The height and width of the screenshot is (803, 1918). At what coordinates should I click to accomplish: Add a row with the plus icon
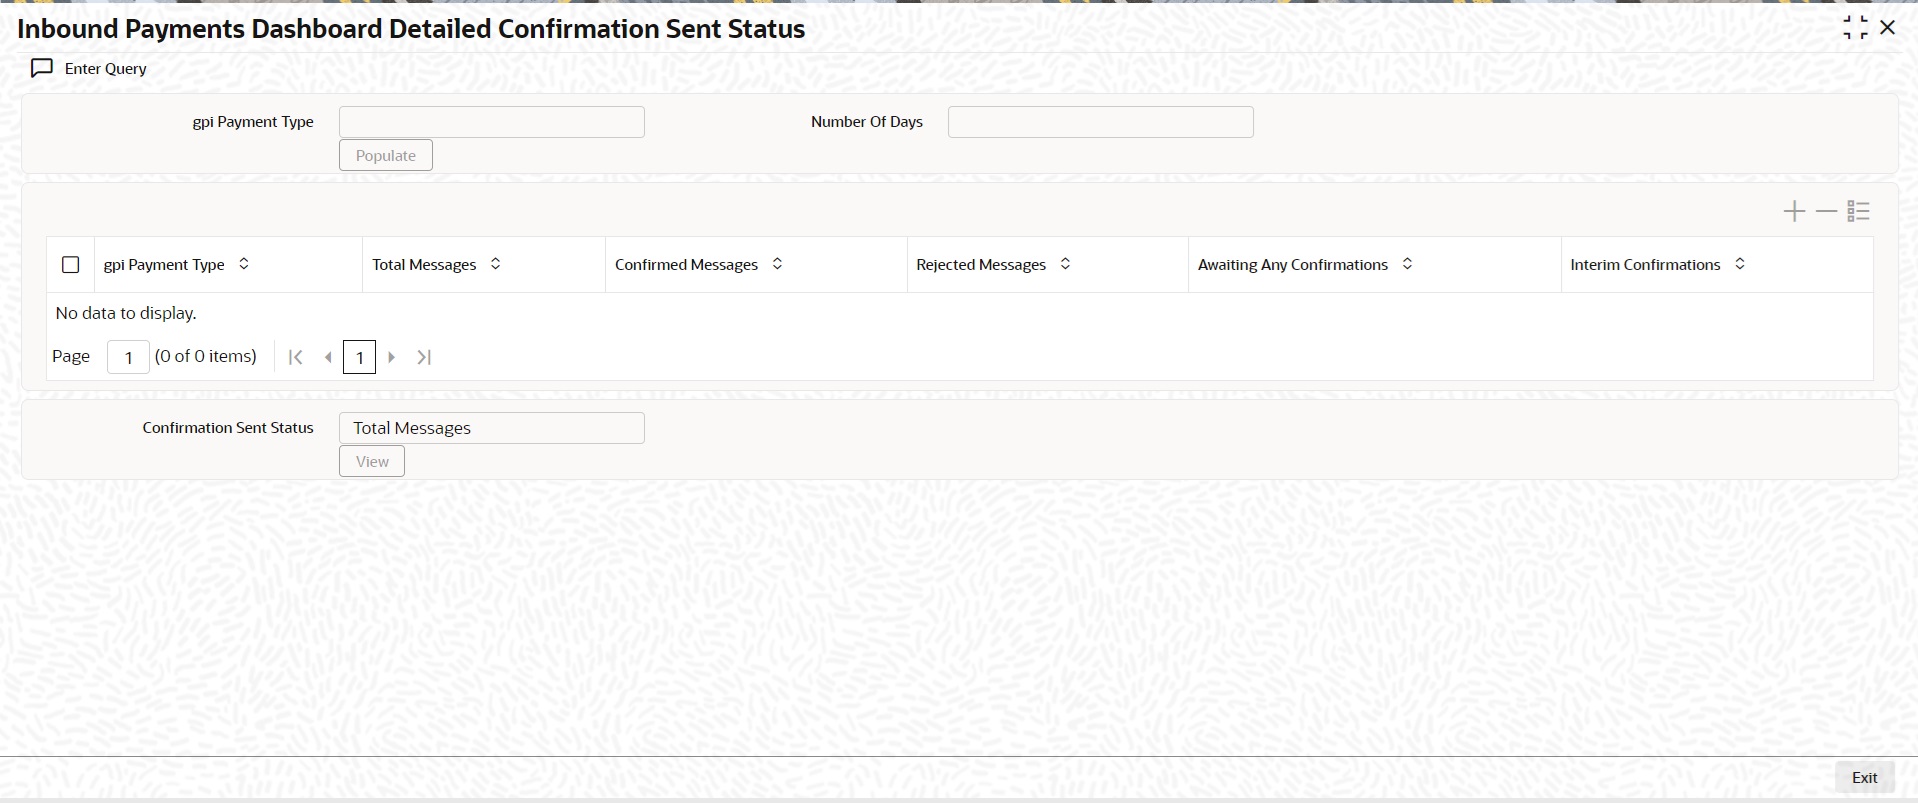pos(1794,211)
